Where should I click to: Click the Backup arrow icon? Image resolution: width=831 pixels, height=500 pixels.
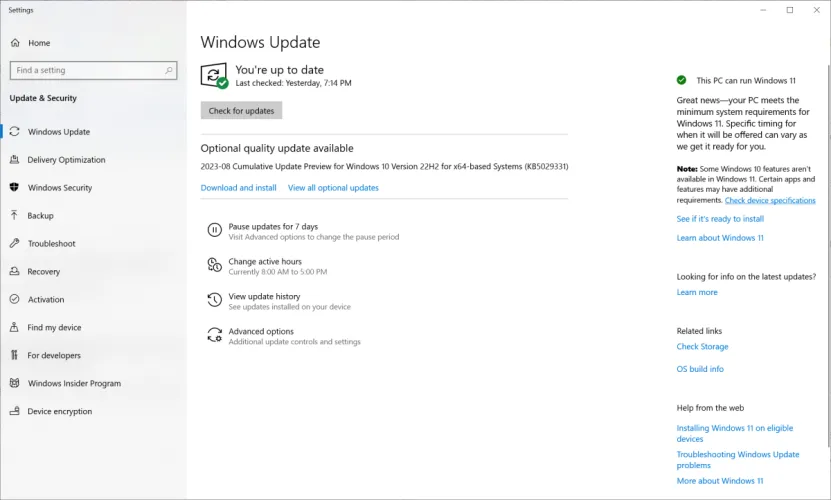point(15,216)
